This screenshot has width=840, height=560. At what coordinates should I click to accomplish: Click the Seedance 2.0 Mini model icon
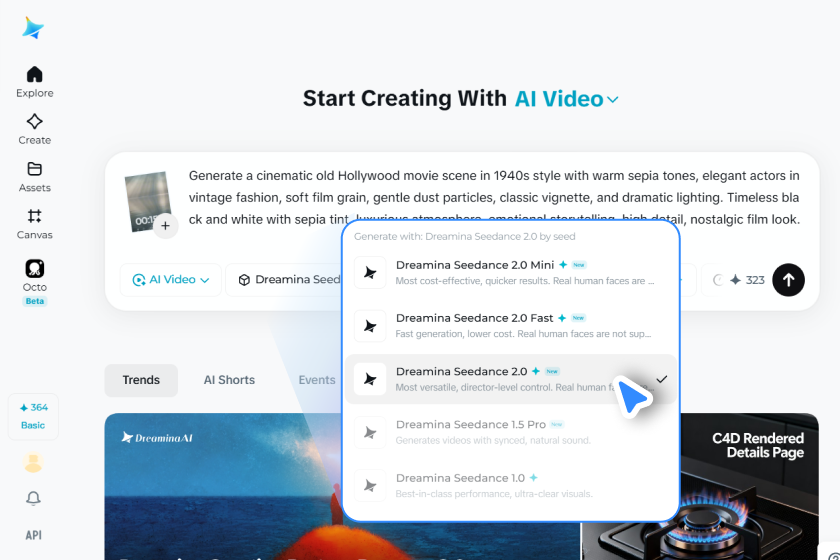pos(370,272)
